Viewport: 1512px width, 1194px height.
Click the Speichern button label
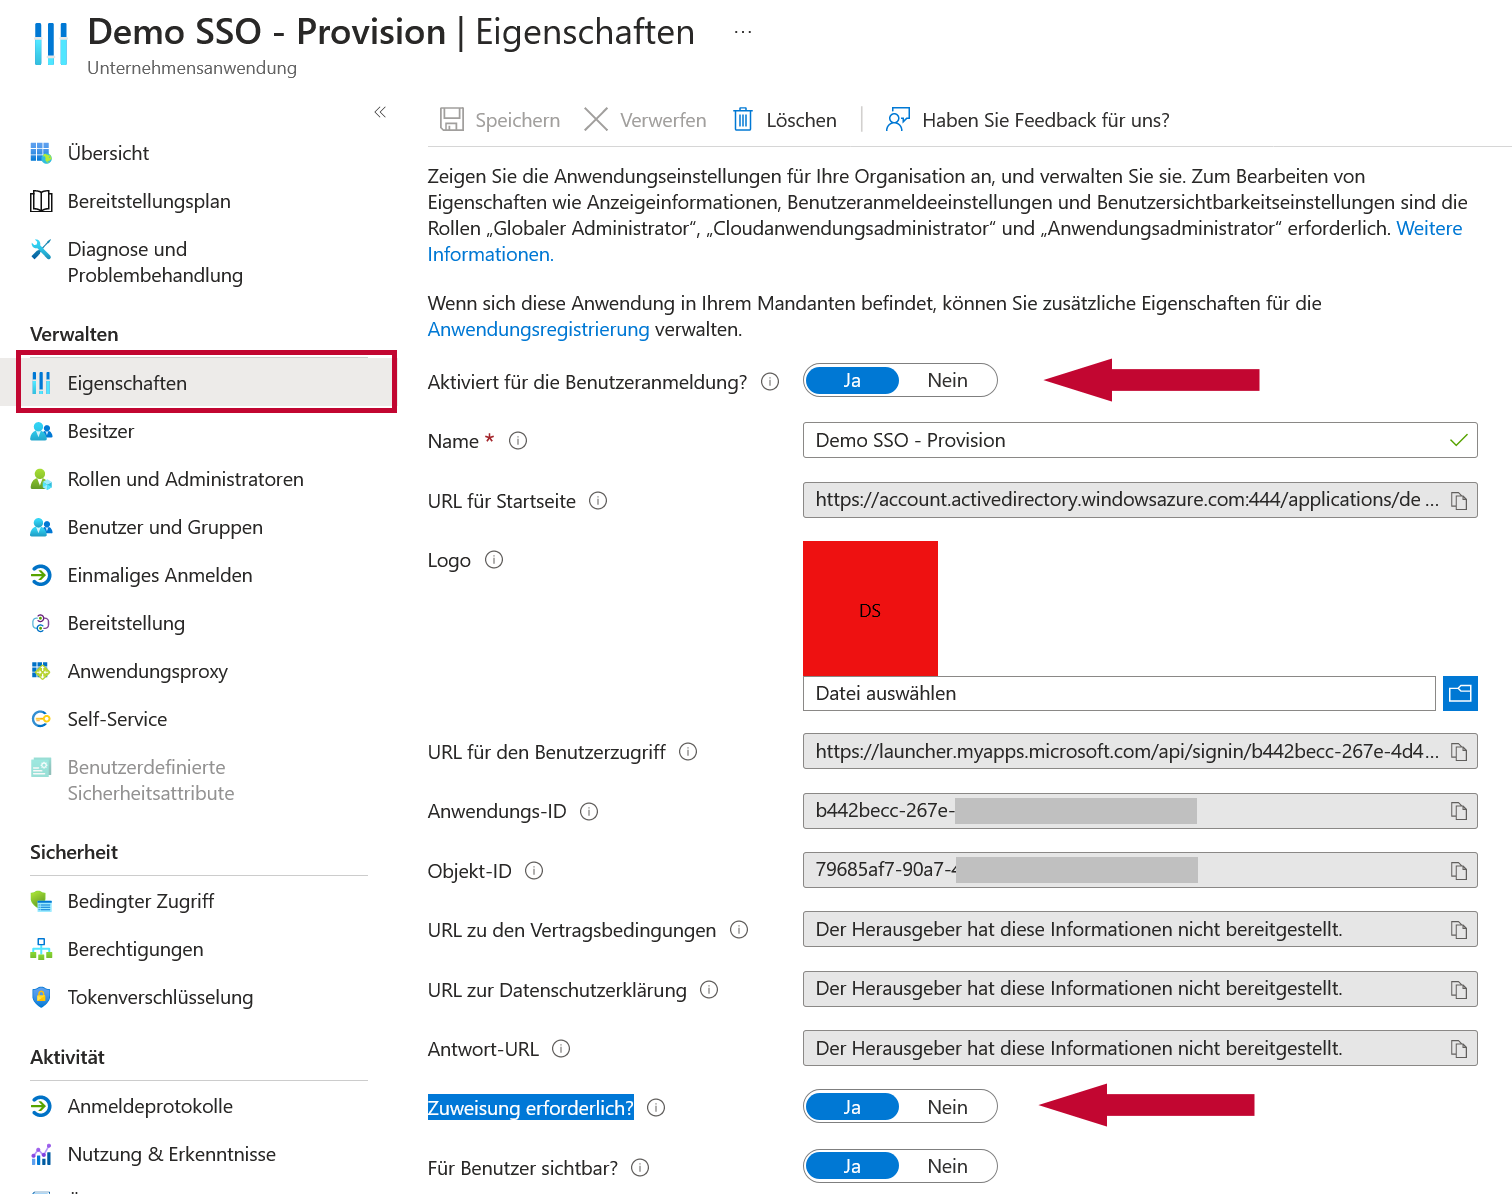(517, 120)
